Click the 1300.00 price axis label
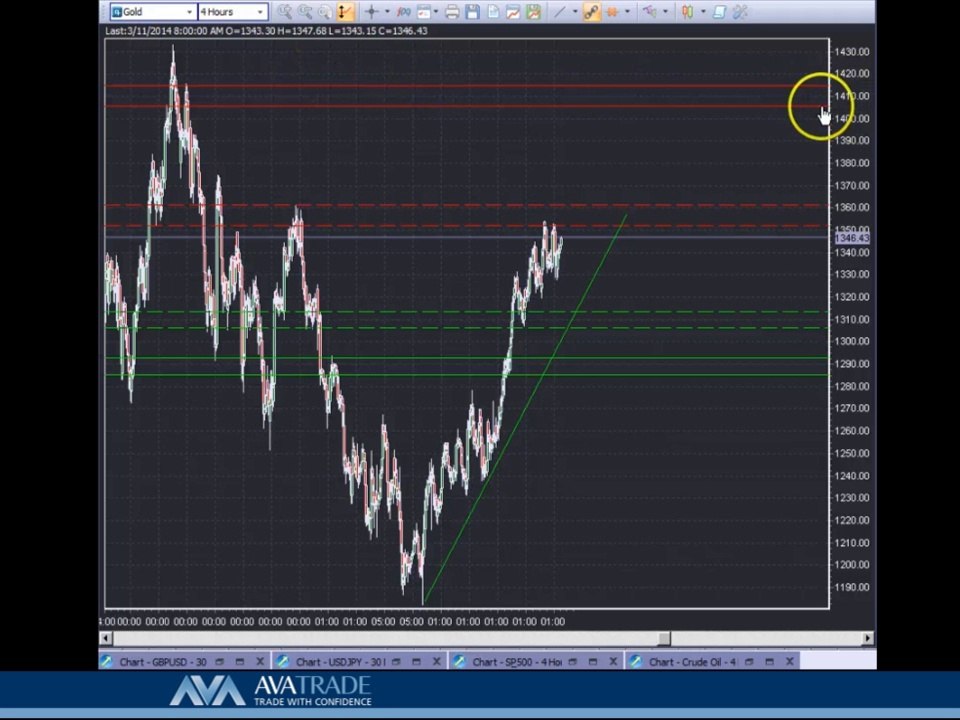960x720 pixels. pyautogui.click(x=852, y=341)
